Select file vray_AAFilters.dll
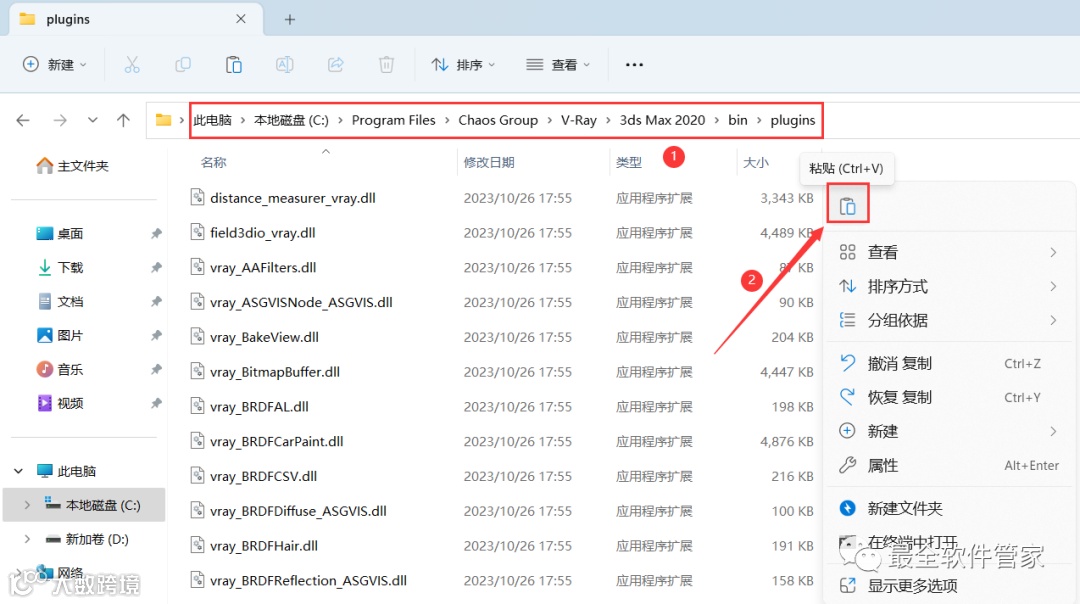The height and width of the screenshot is (604, 1080). [263, 267]
